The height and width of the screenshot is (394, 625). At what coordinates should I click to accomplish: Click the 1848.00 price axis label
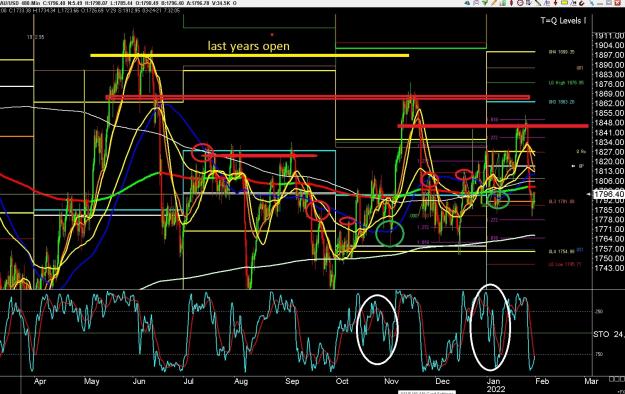pos(609,123)
